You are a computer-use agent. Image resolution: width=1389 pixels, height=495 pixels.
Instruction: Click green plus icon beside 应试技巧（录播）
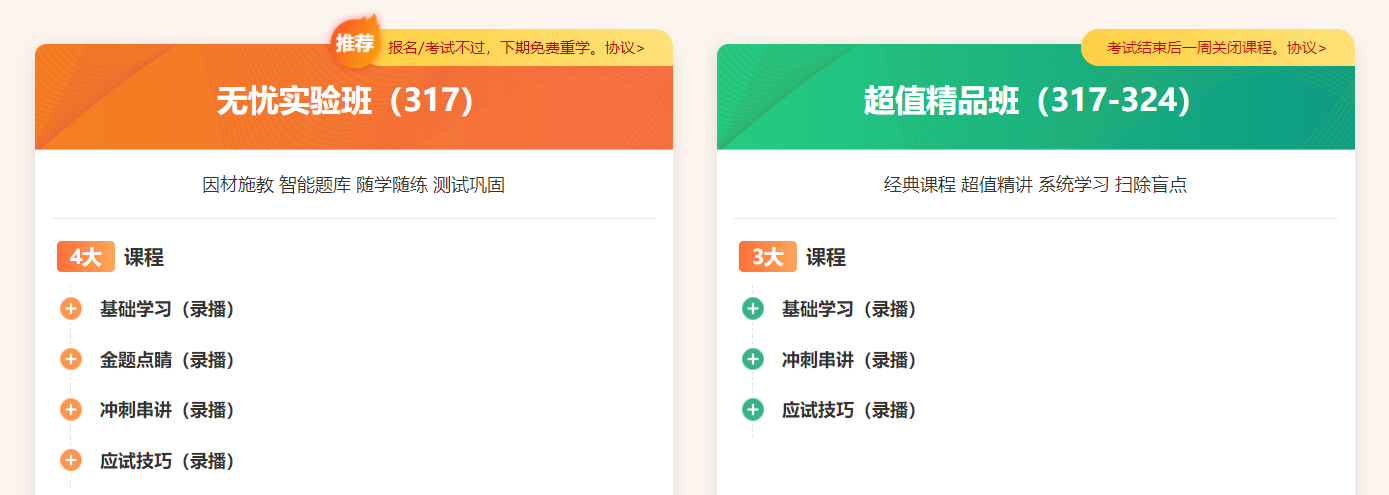(753, 410)
